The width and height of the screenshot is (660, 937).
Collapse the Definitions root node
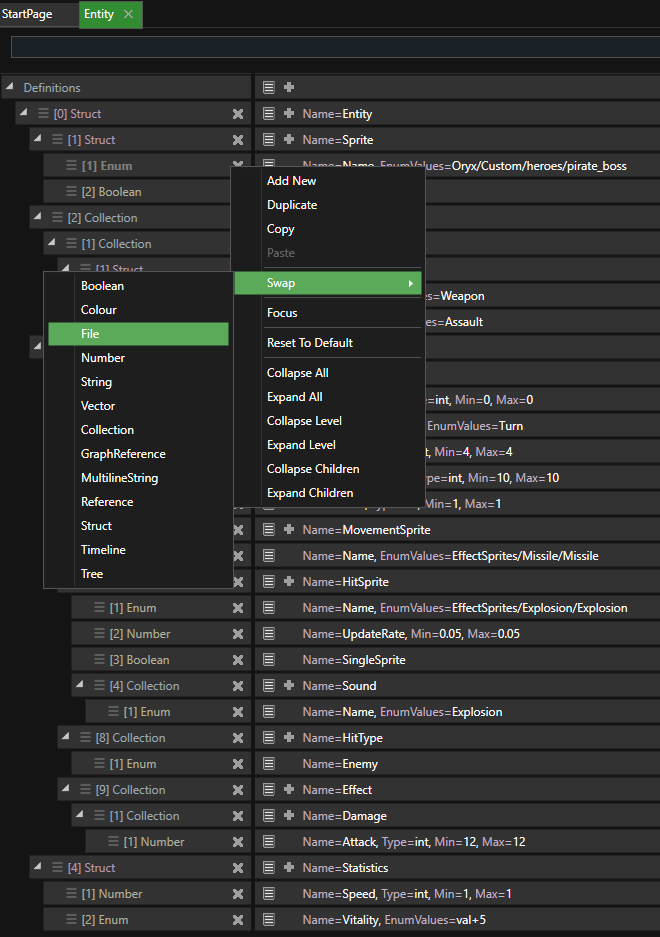click(10, 88)
